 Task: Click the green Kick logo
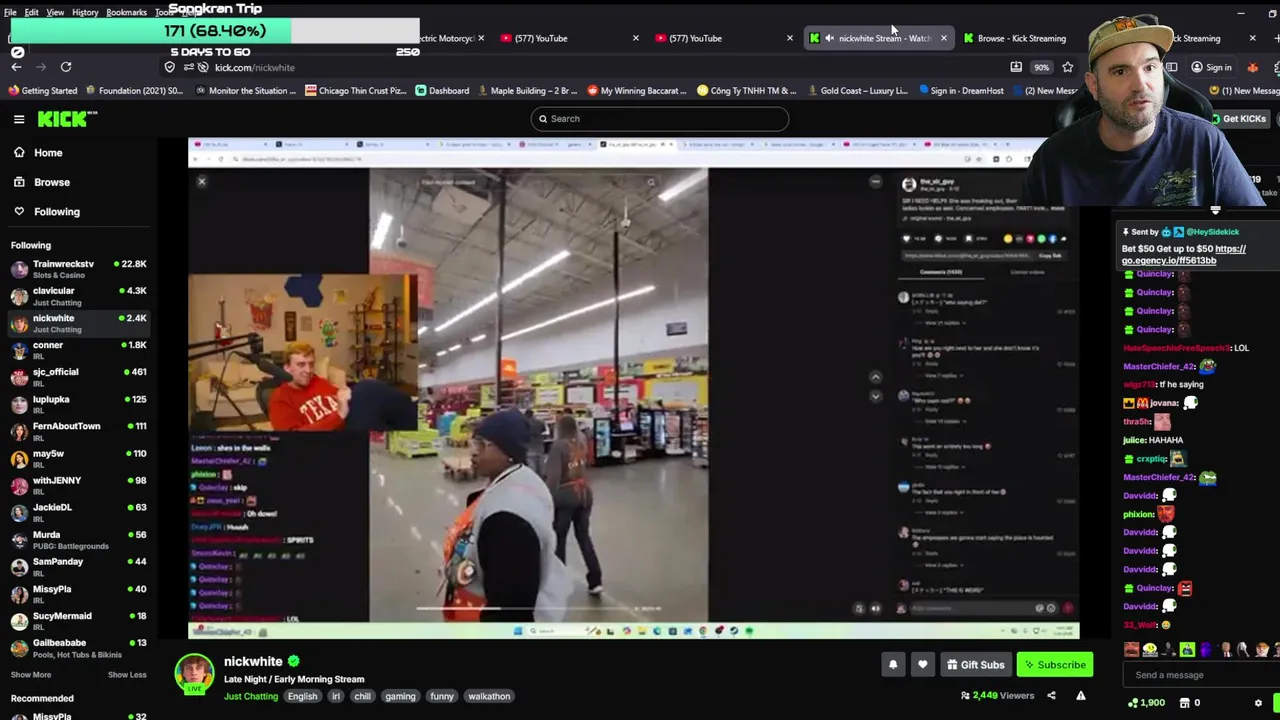67,119
